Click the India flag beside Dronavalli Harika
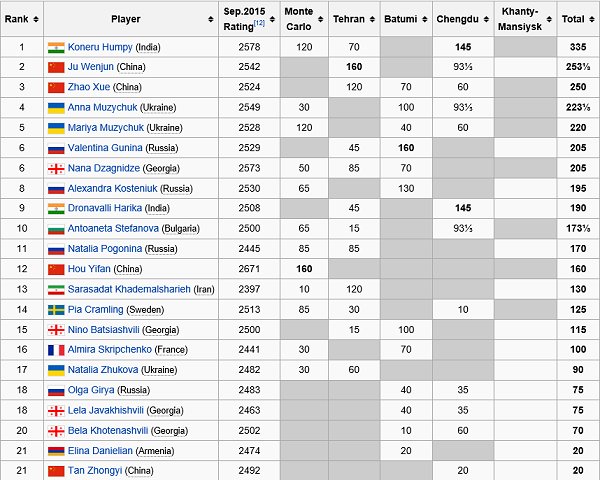Screen dimensions: 600x480 click(x=56, y=209)
